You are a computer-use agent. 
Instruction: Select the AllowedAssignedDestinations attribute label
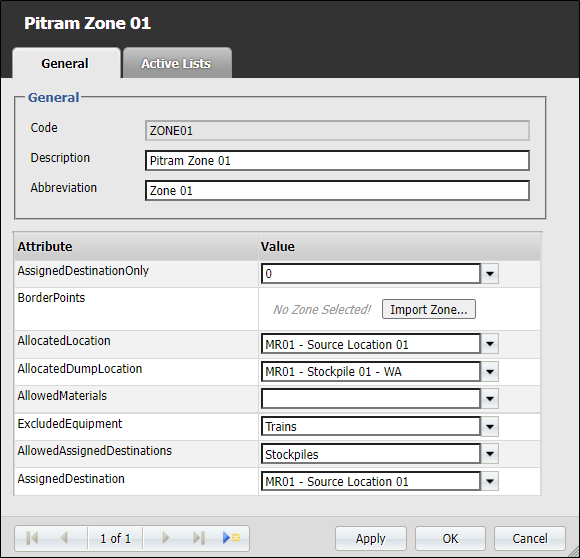(x=95, y=451)
